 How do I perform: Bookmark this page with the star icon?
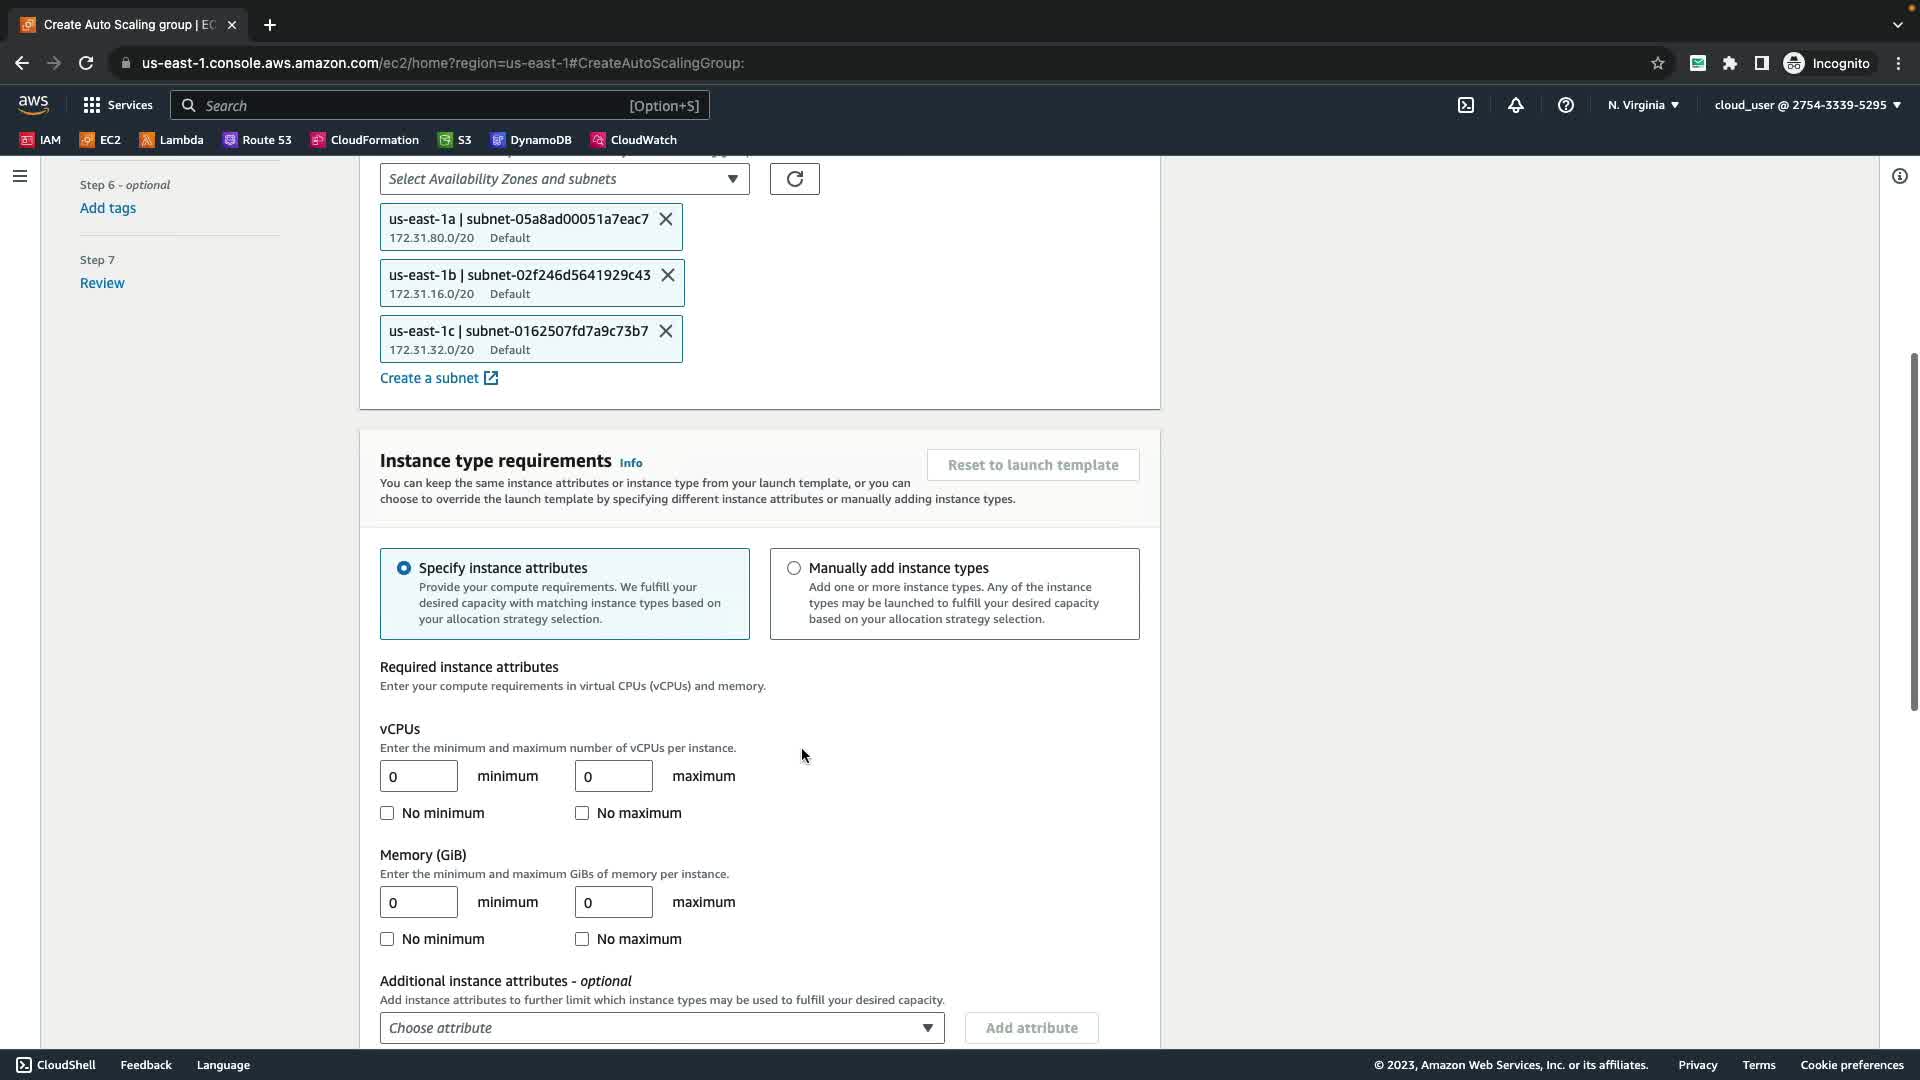tap(1658, 63)
